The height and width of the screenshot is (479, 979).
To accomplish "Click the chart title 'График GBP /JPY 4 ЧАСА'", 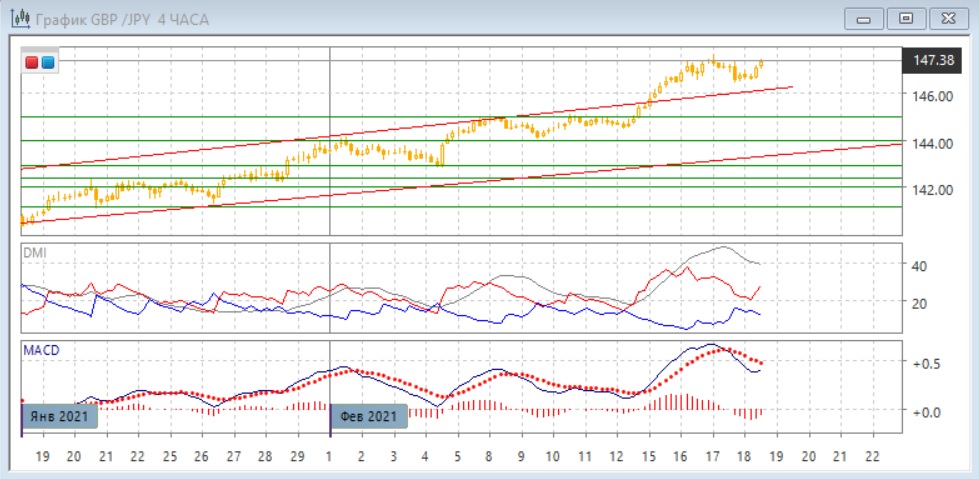I will tap(122, 20).
